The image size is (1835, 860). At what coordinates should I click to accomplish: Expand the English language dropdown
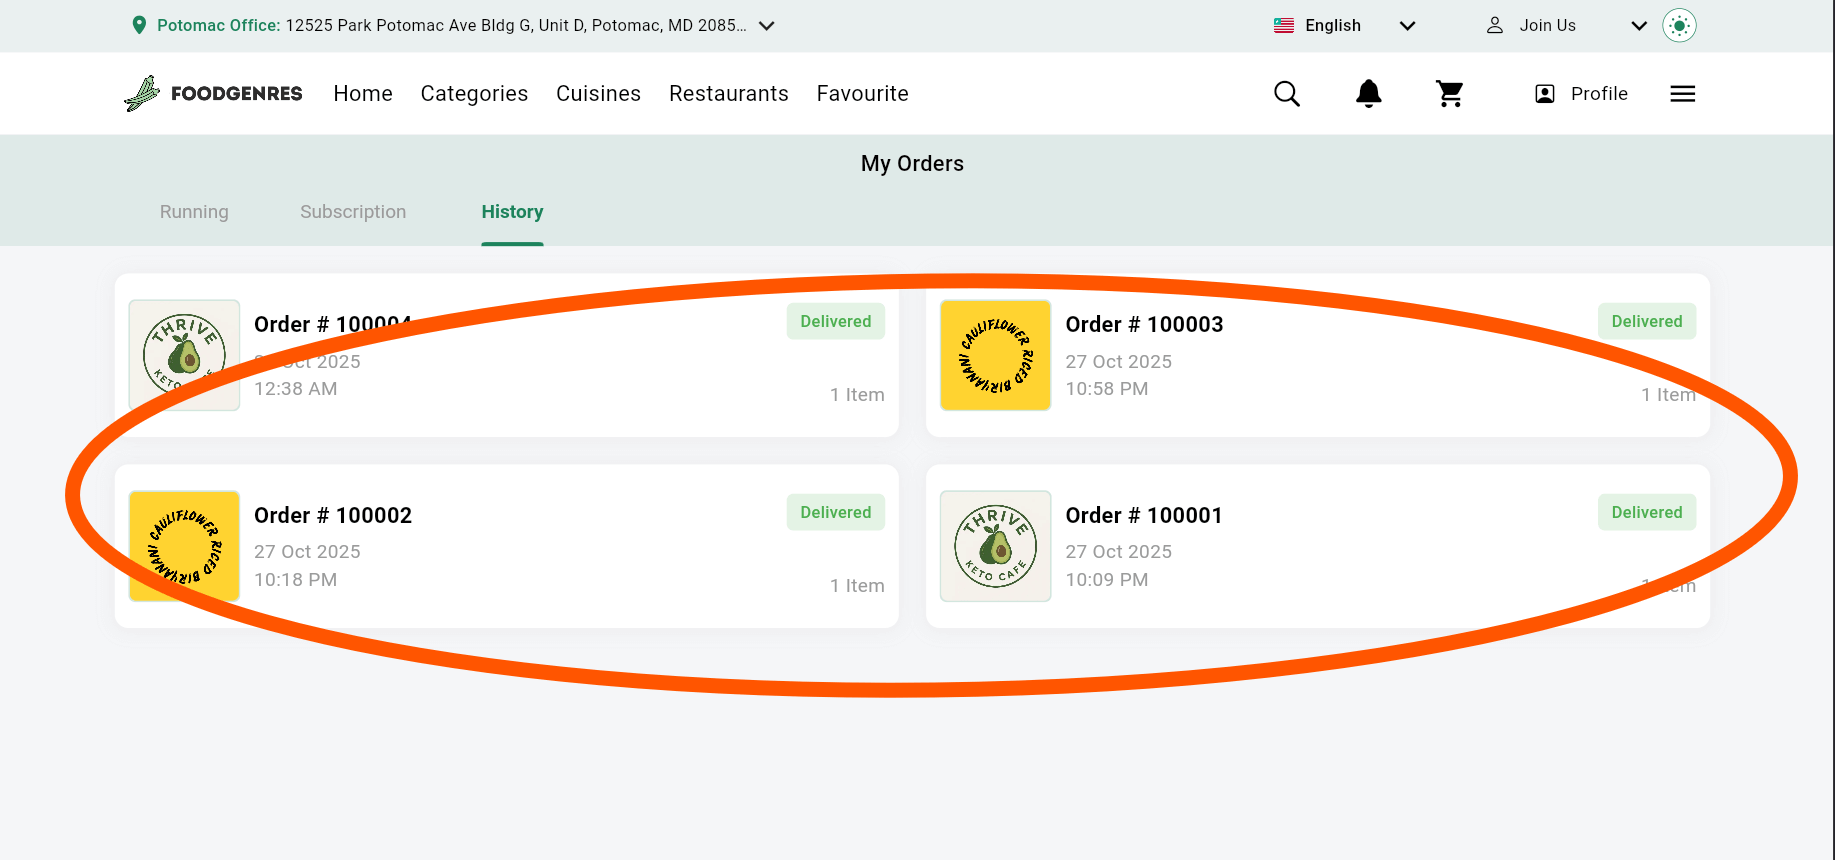(x=1407, y=26)
